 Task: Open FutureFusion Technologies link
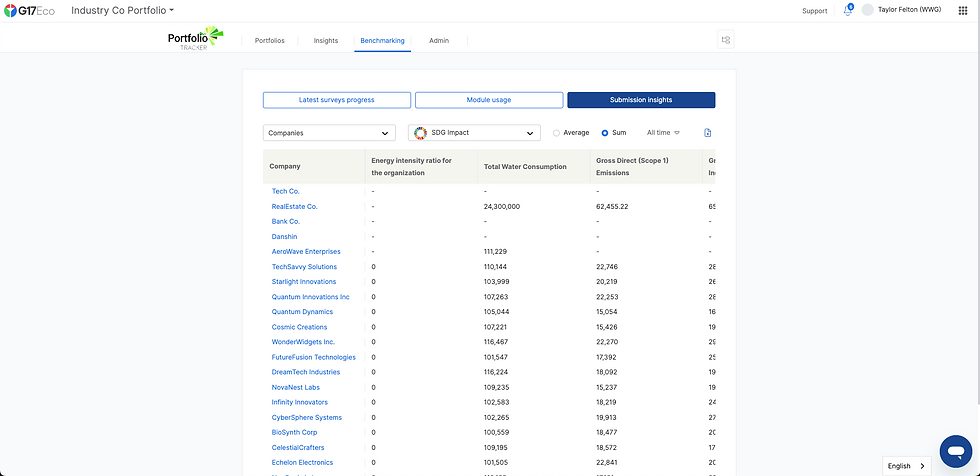coord(314,357)
